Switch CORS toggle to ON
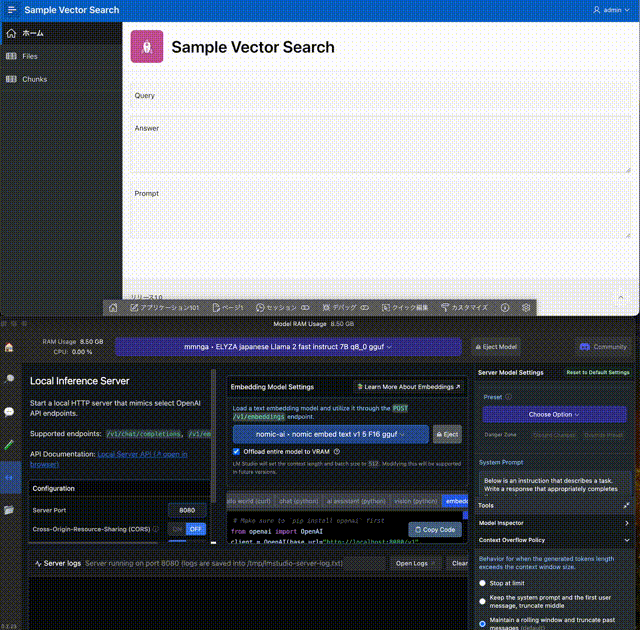 click(177, 529)
